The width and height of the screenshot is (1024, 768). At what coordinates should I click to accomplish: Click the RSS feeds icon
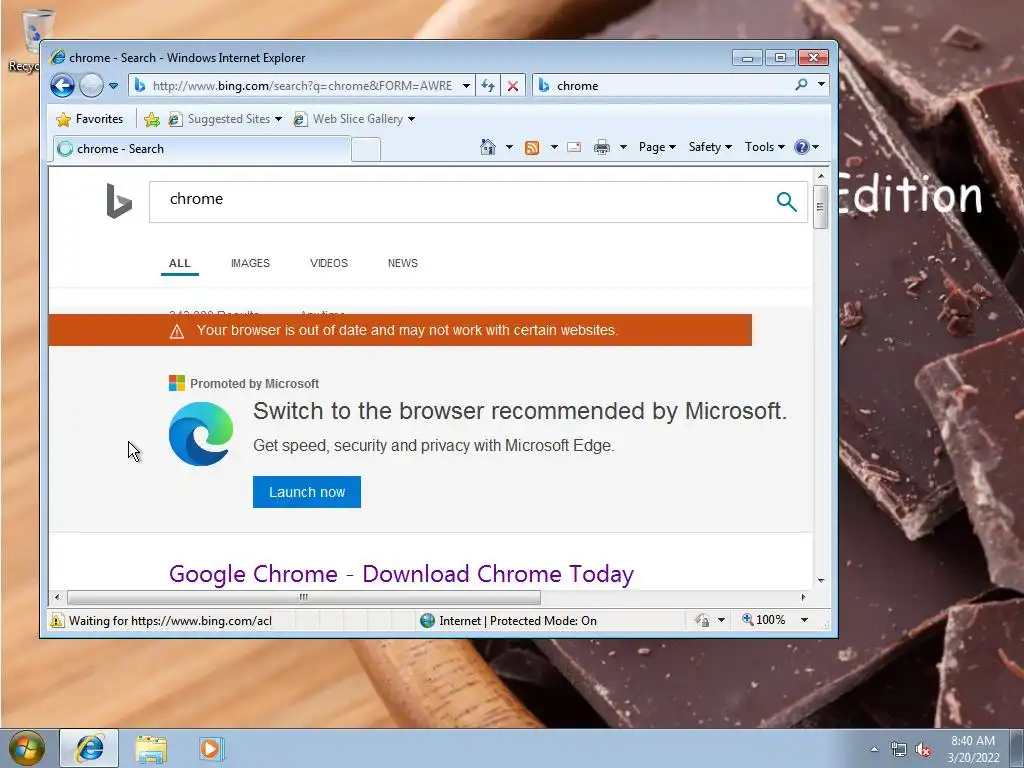532,148
